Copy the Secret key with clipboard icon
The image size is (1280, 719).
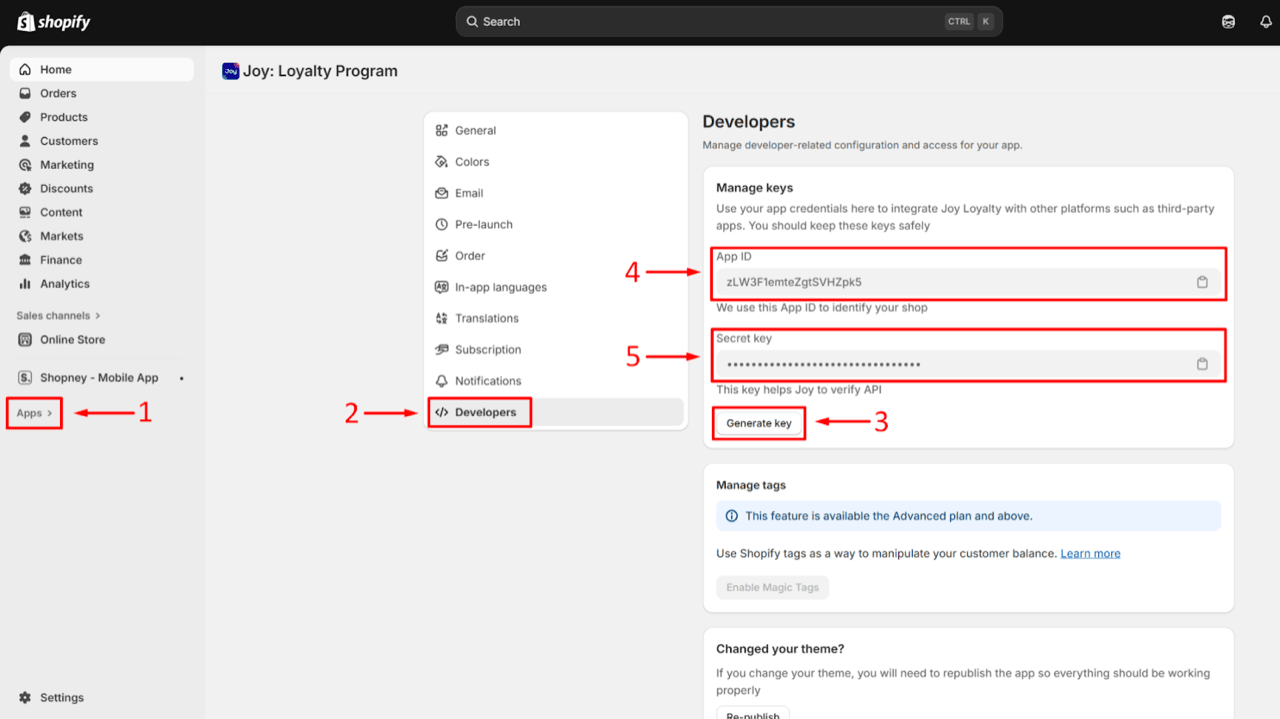[x=1202, y=364]
